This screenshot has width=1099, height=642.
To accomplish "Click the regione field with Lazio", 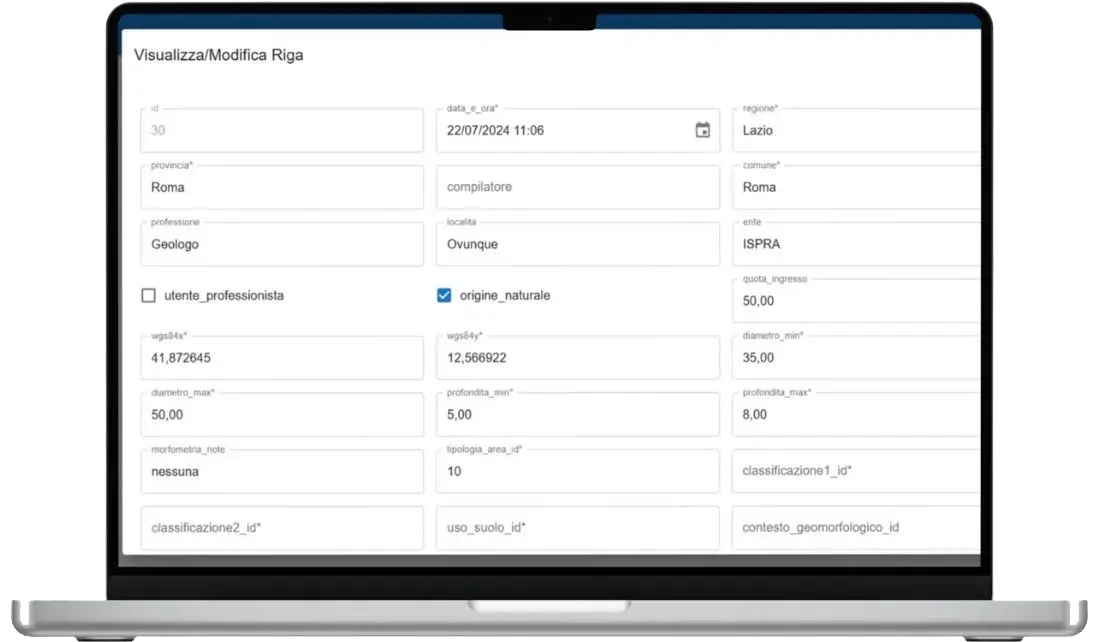I will click(856, 130).
